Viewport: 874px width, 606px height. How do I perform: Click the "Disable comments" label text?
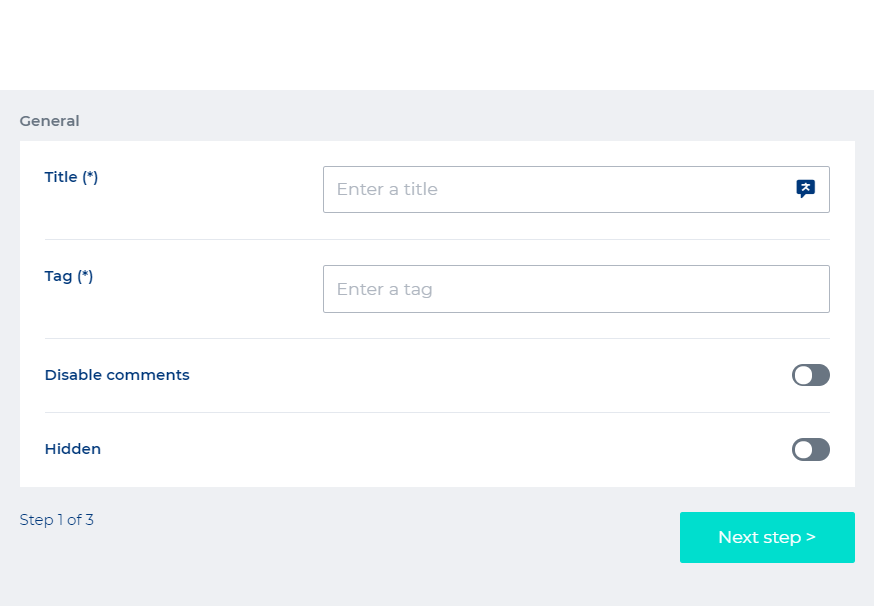(117, 375)
